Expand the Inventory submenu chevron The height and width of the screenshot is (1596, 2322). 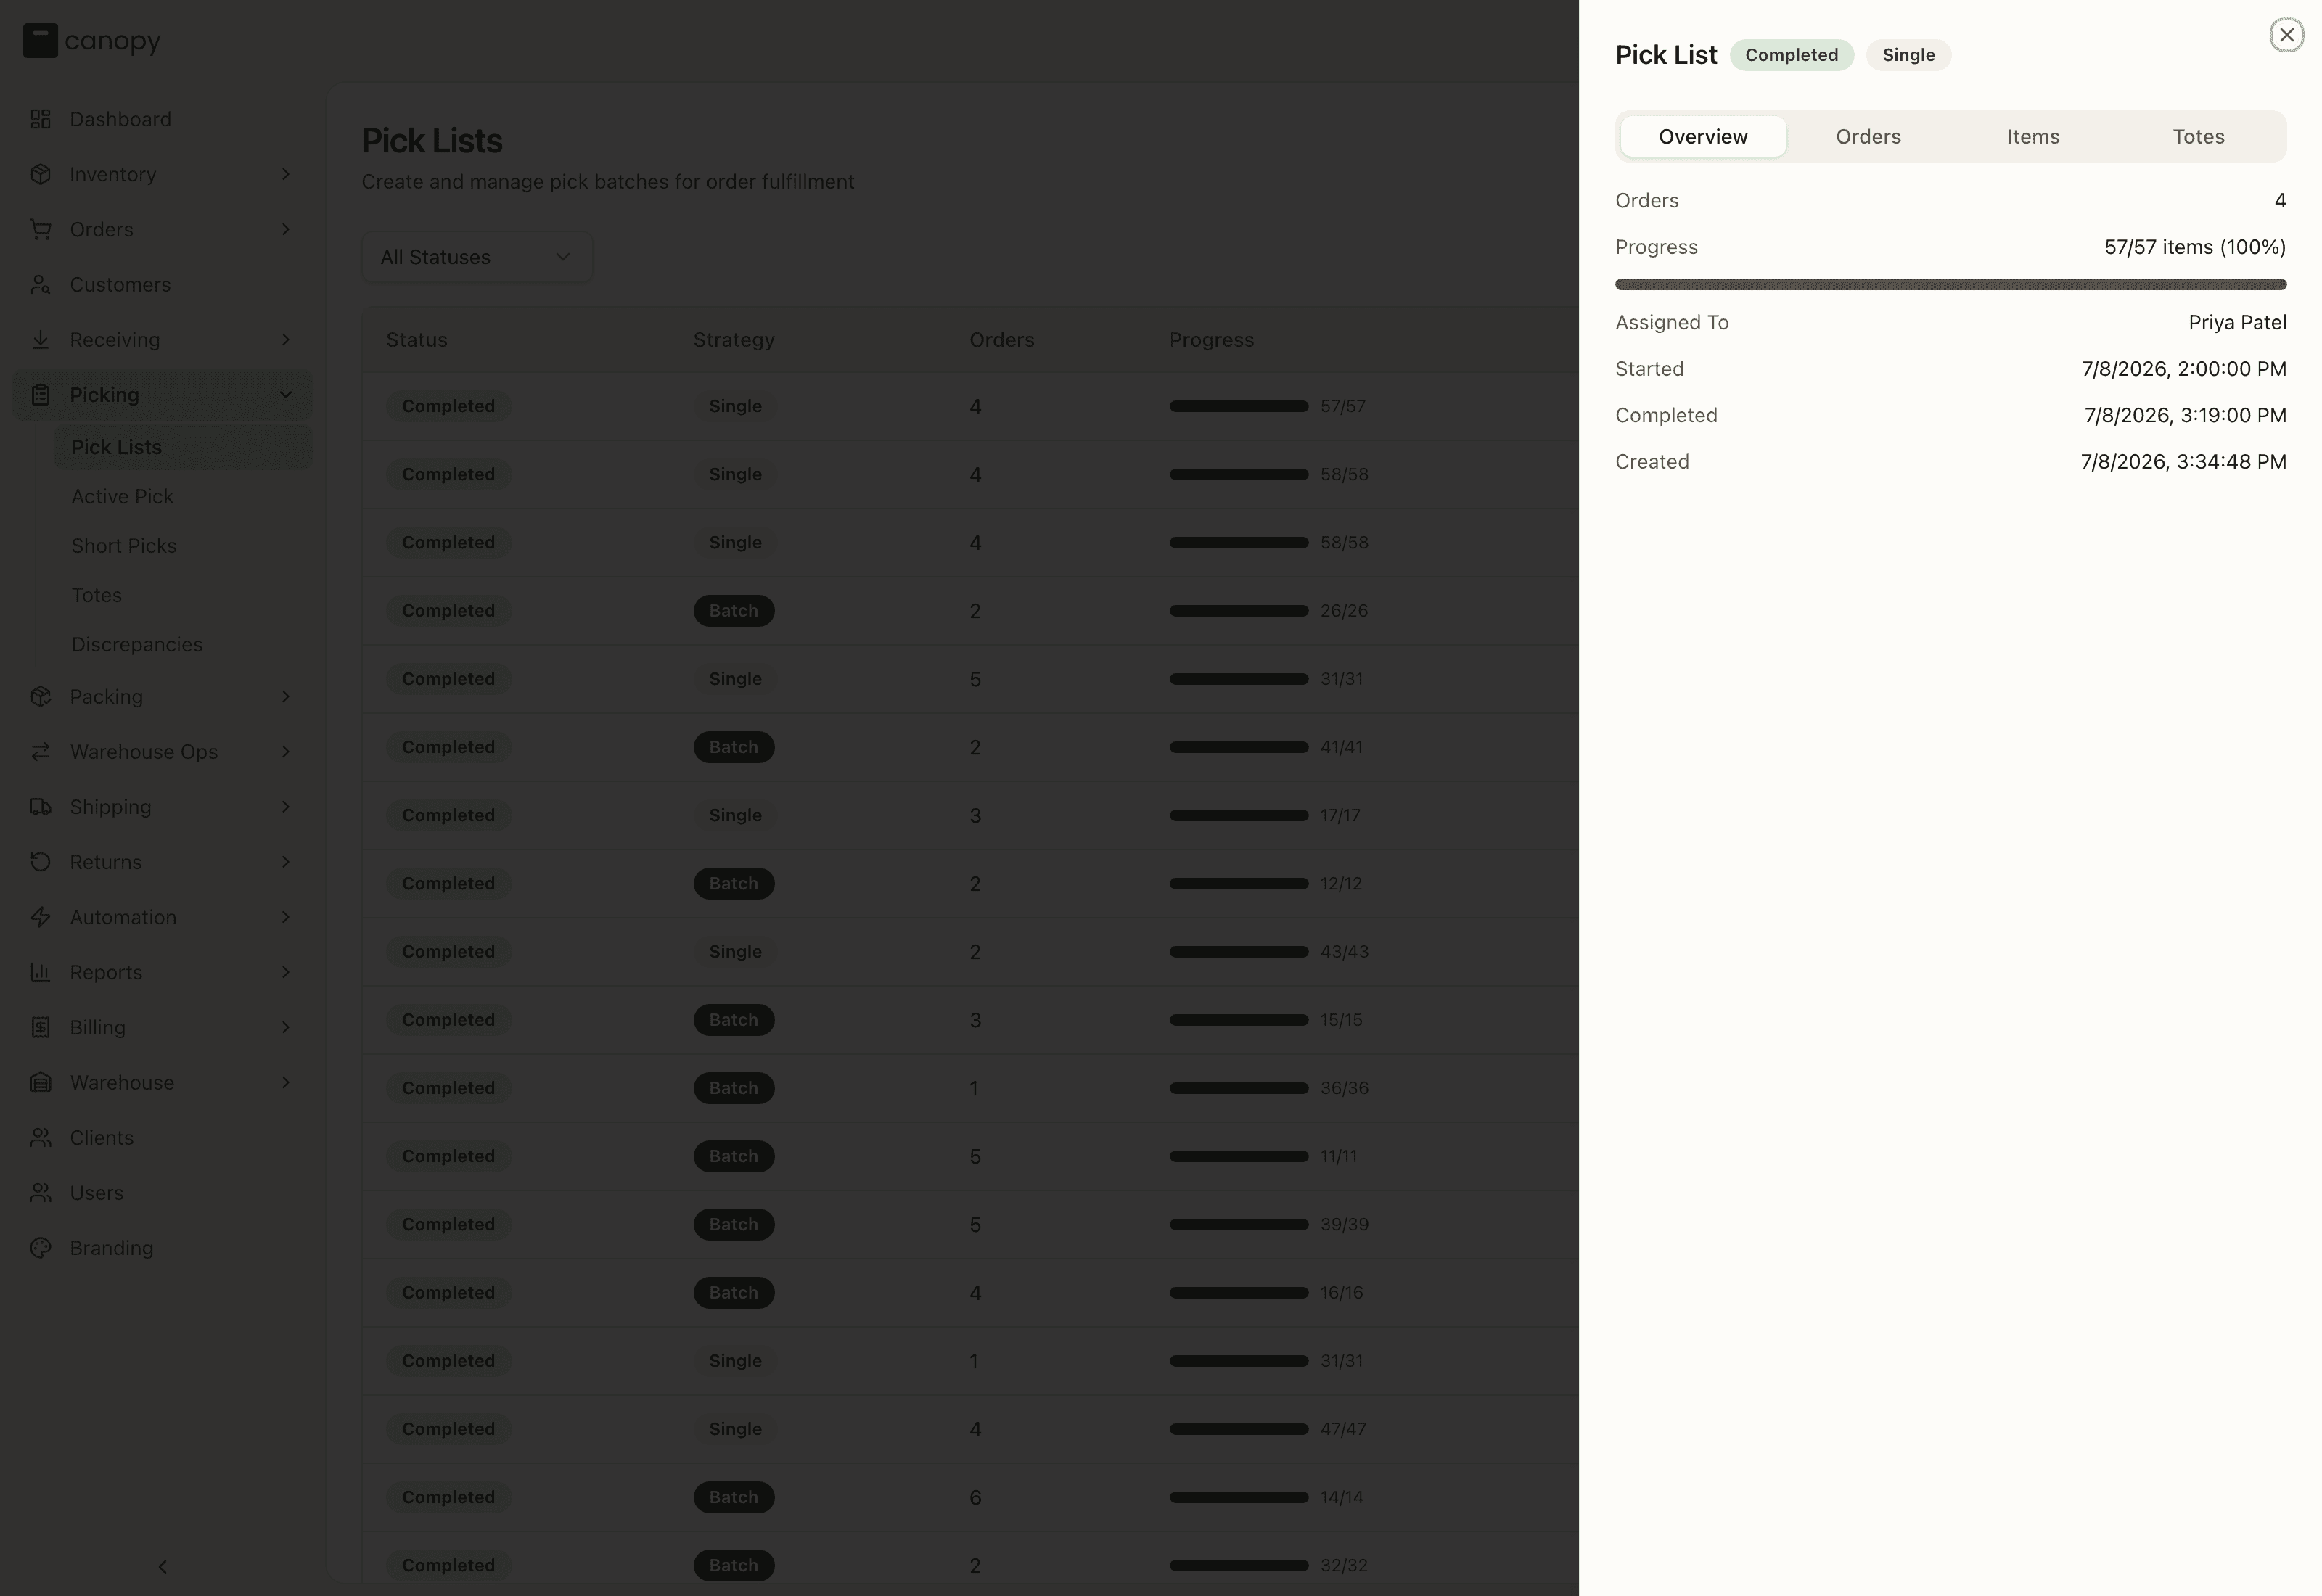click(x=285, y=174)
